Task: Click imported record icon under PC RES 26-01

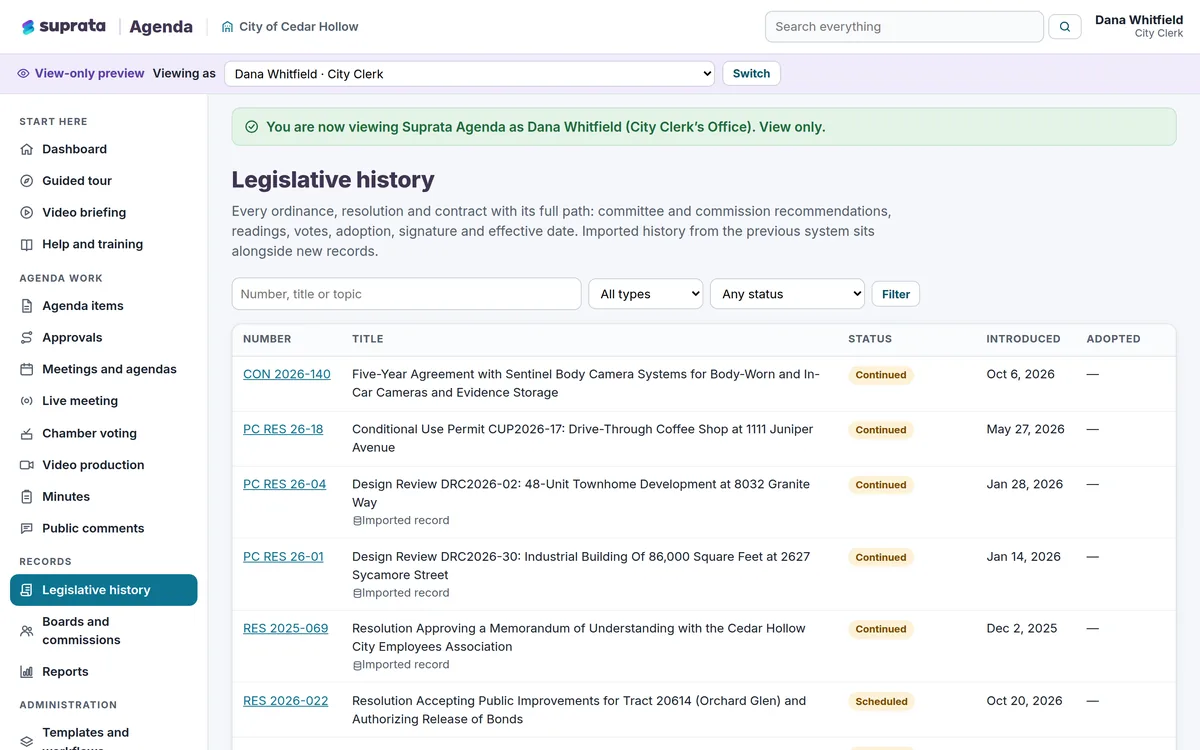Action: tap(357, 593)
